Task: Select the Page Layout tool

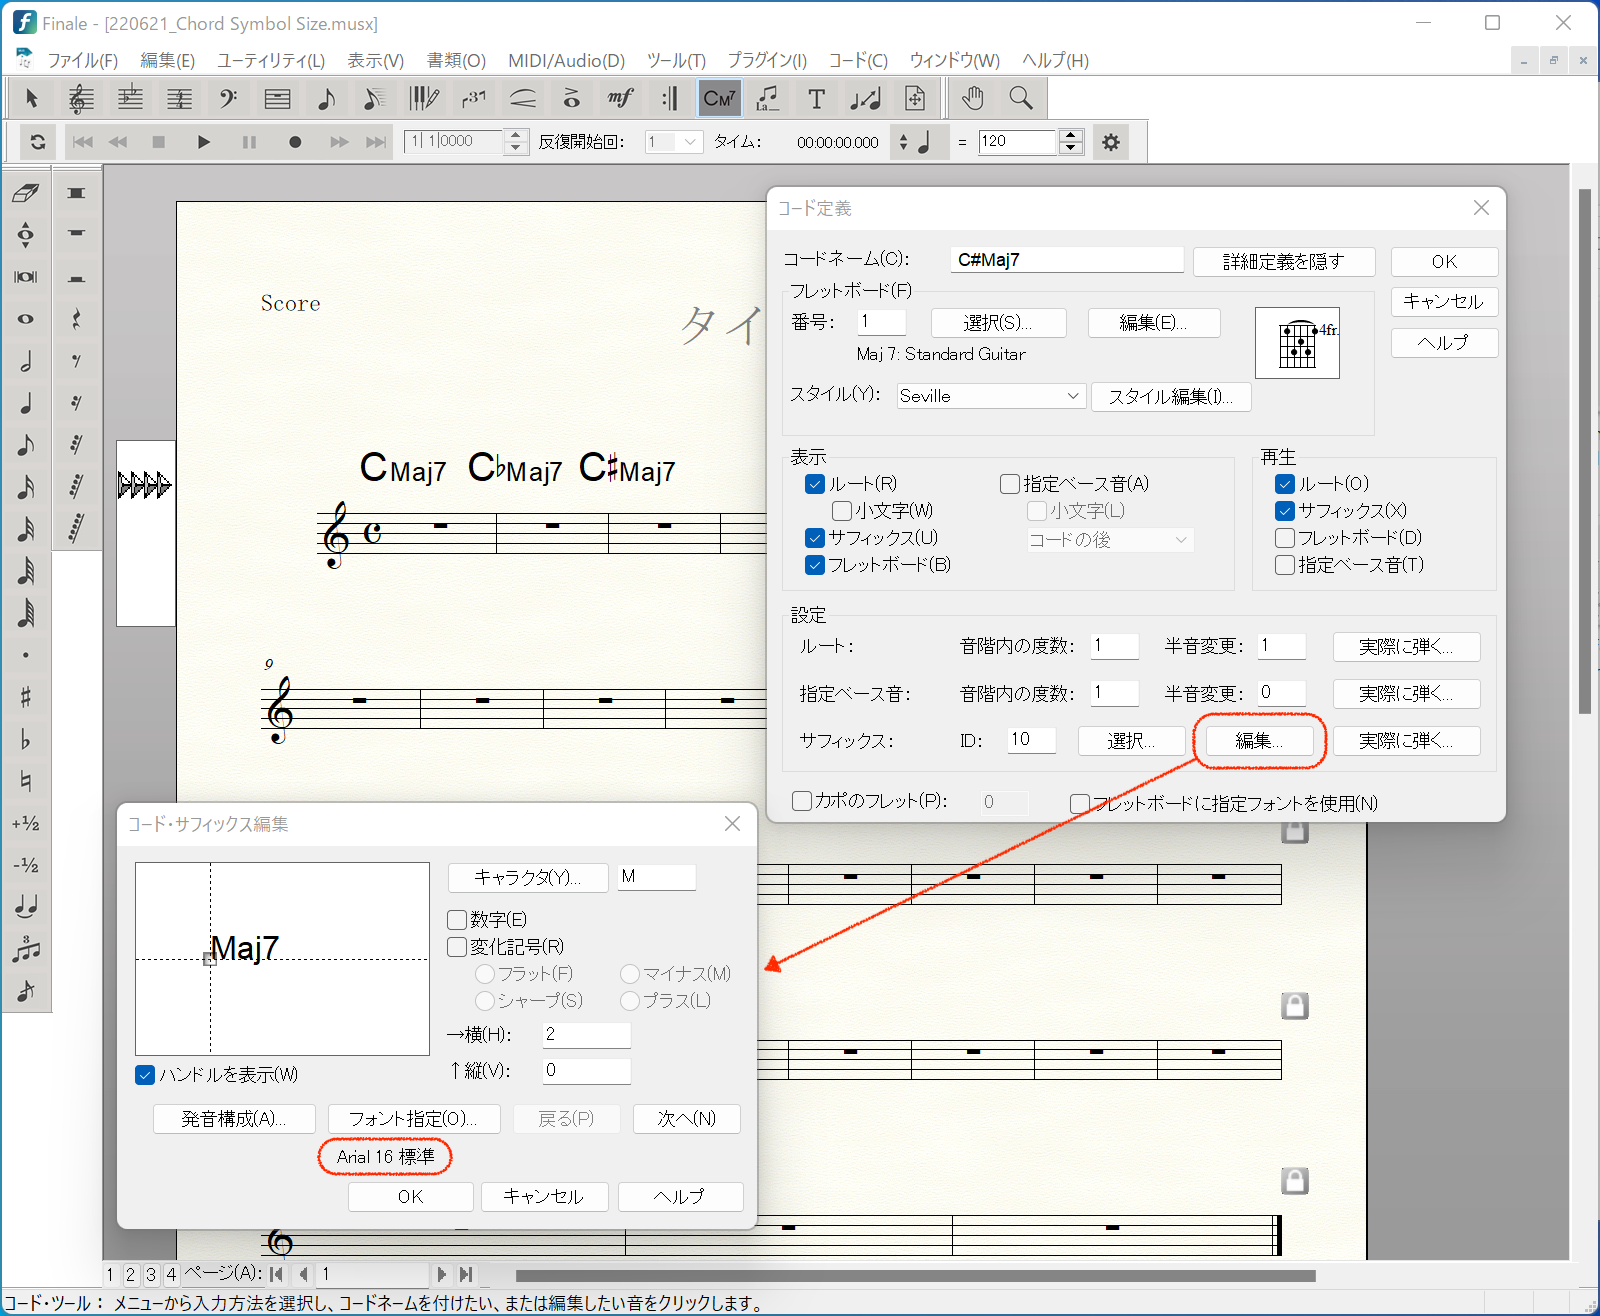Action: pos(914,98)
